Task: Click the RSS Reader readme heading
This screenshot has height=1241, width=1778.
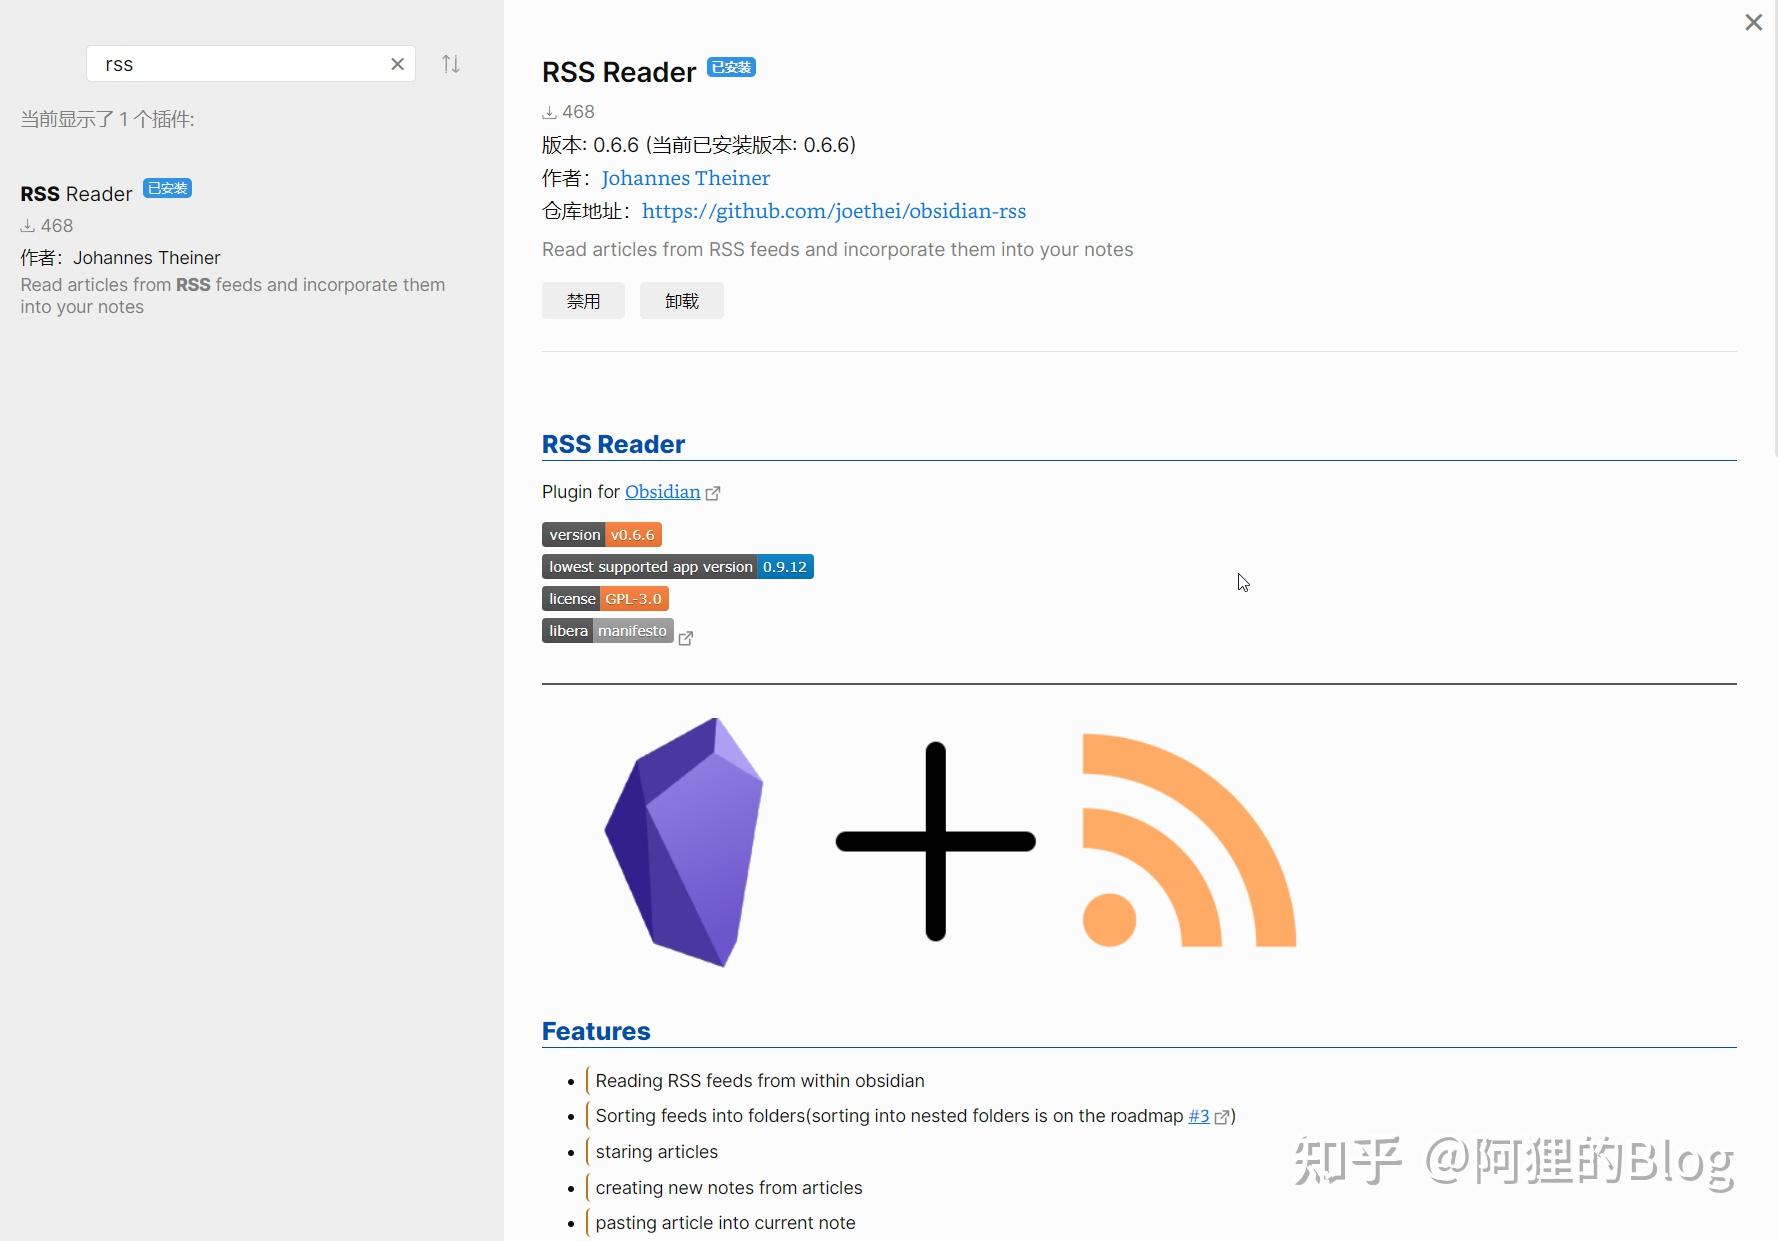Action: tap(613, 444)
